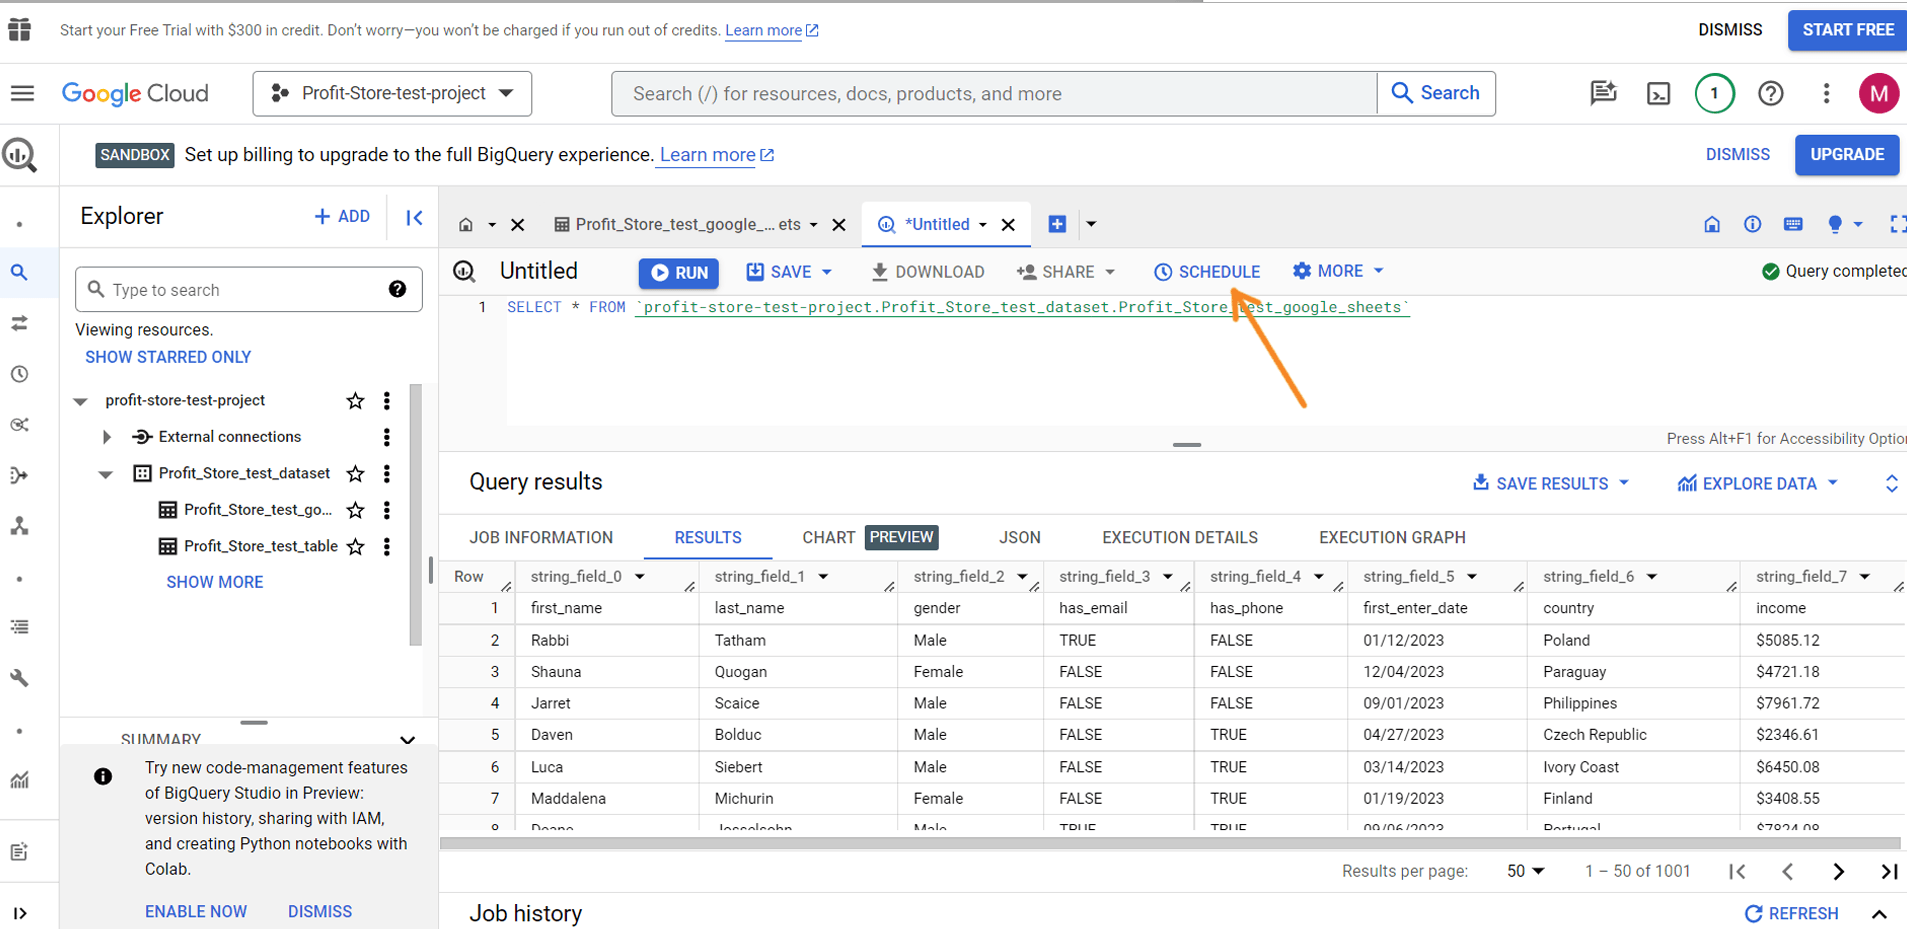Image resolution: width=1907 pixels, height=929 pixels.
Task: Open actions menu for Profit_Store_test_table
Action: point(387,547)
